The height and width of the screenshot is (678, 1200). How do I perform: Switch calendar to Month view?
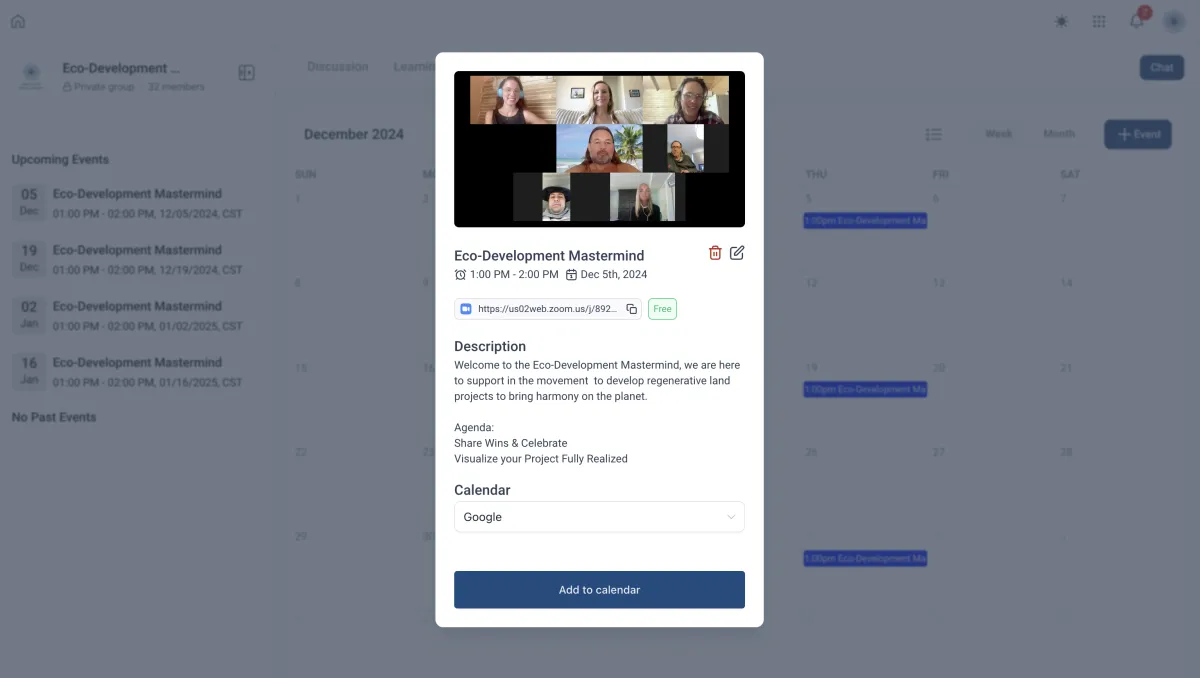click(1059, 134)
